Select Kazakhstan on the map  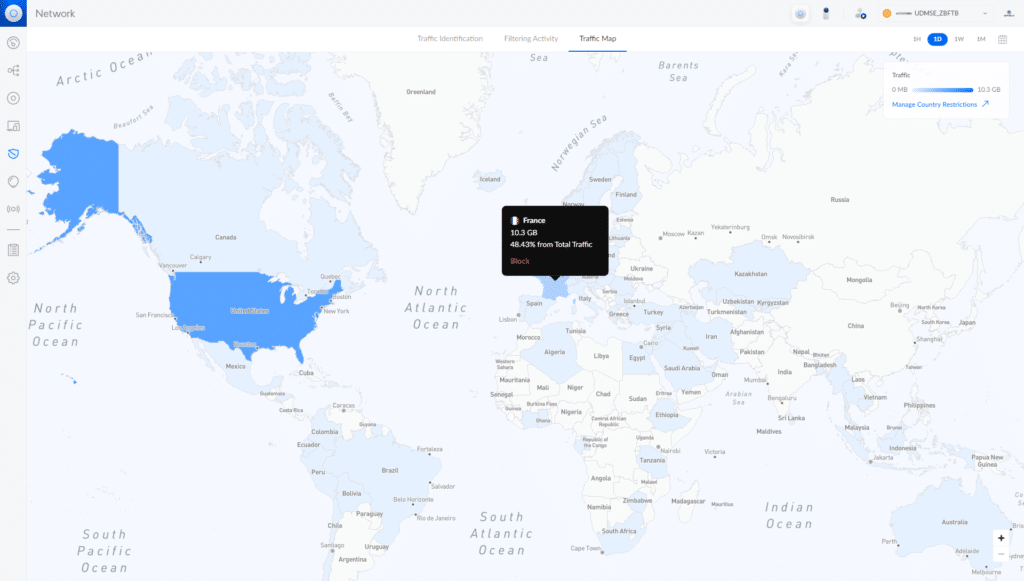tap(750, 274)
